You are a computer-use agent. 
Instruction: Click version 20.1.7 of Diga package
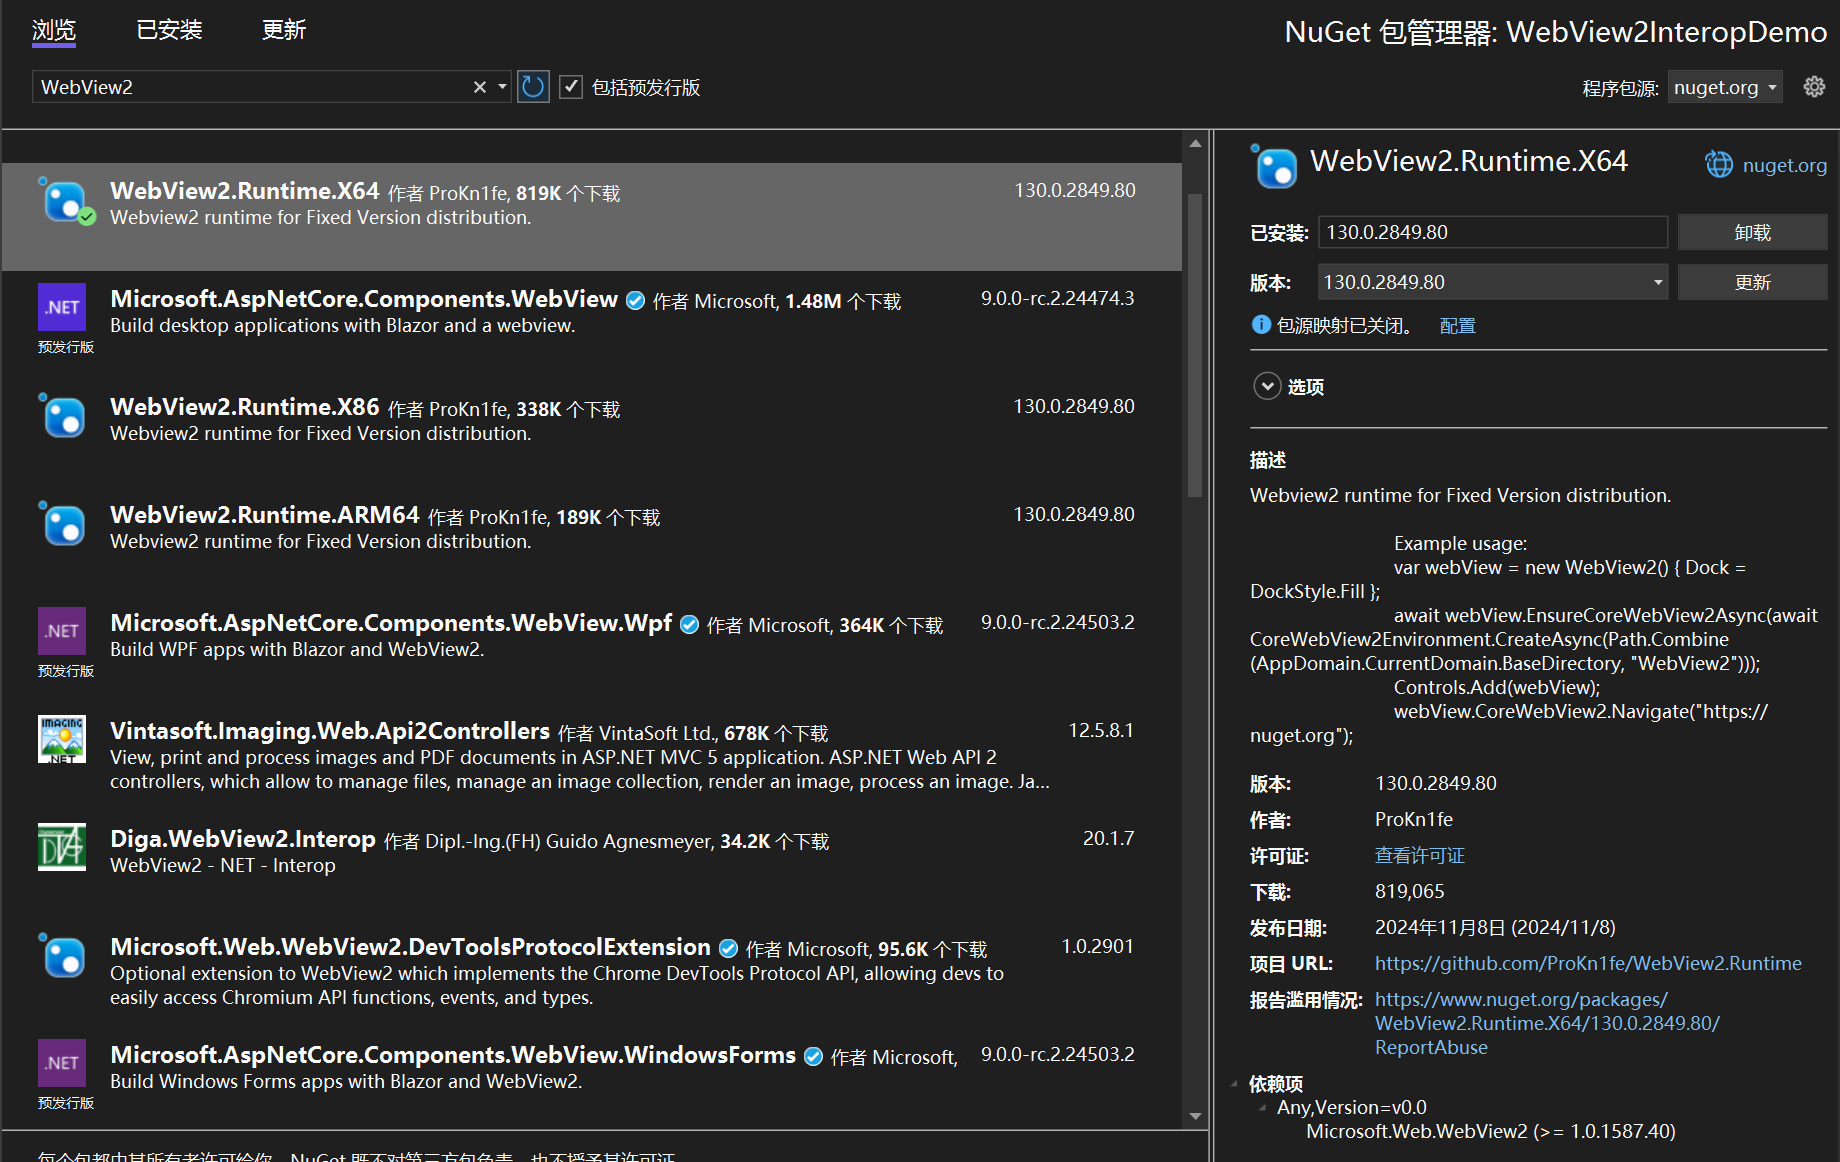click(1108, 838)
